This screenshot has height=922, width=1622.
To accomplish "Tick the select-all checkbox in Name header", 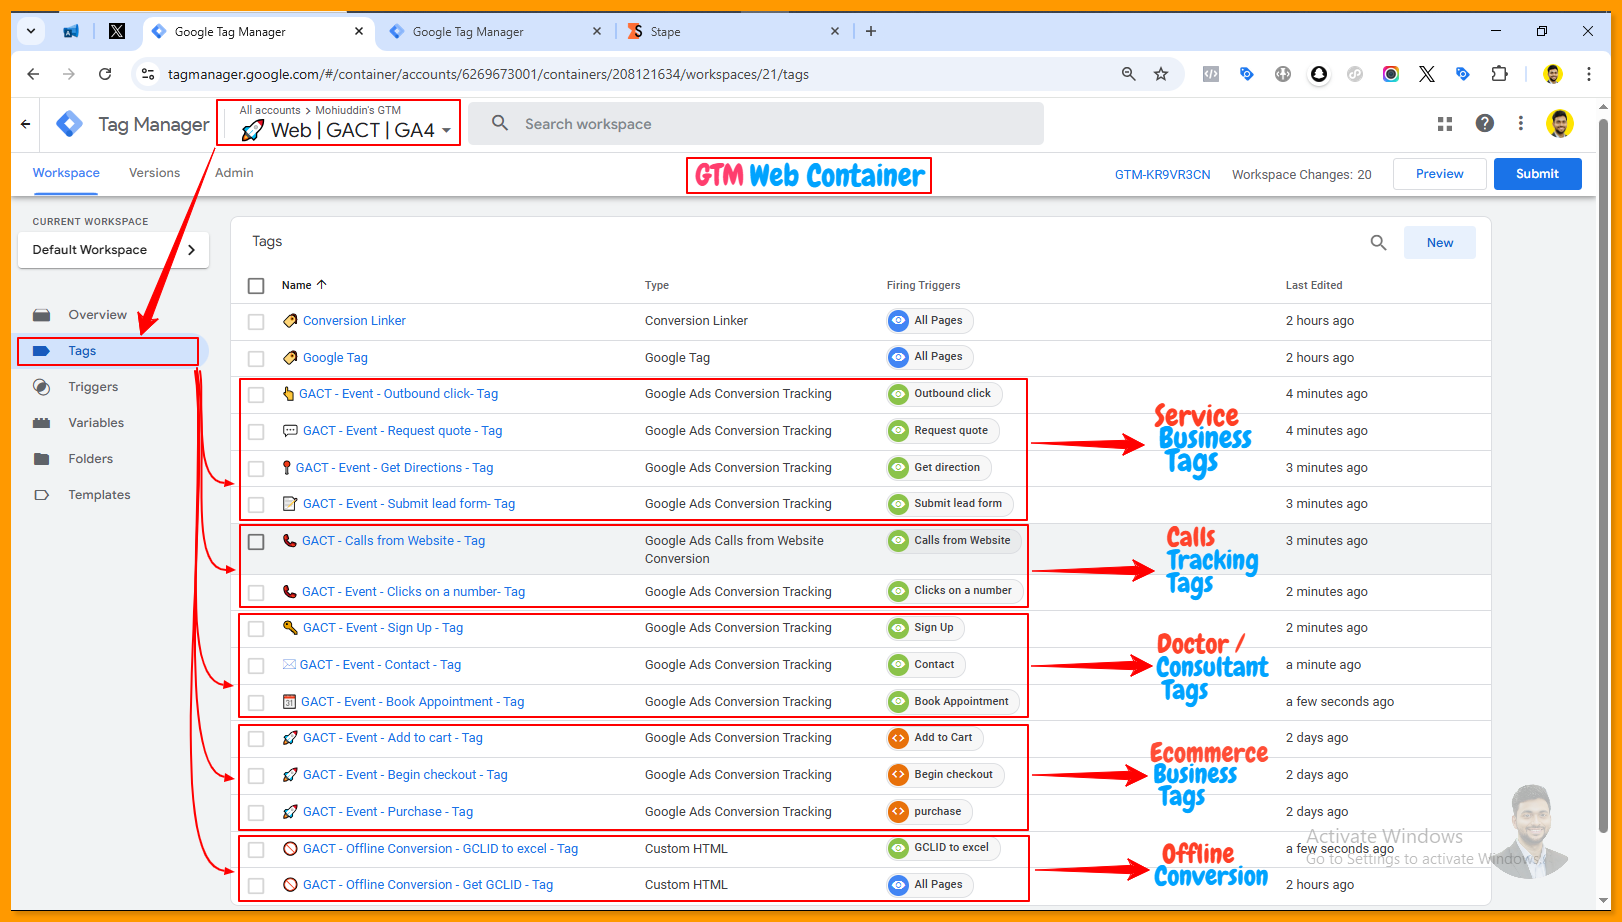I will [x=256, y=286].
